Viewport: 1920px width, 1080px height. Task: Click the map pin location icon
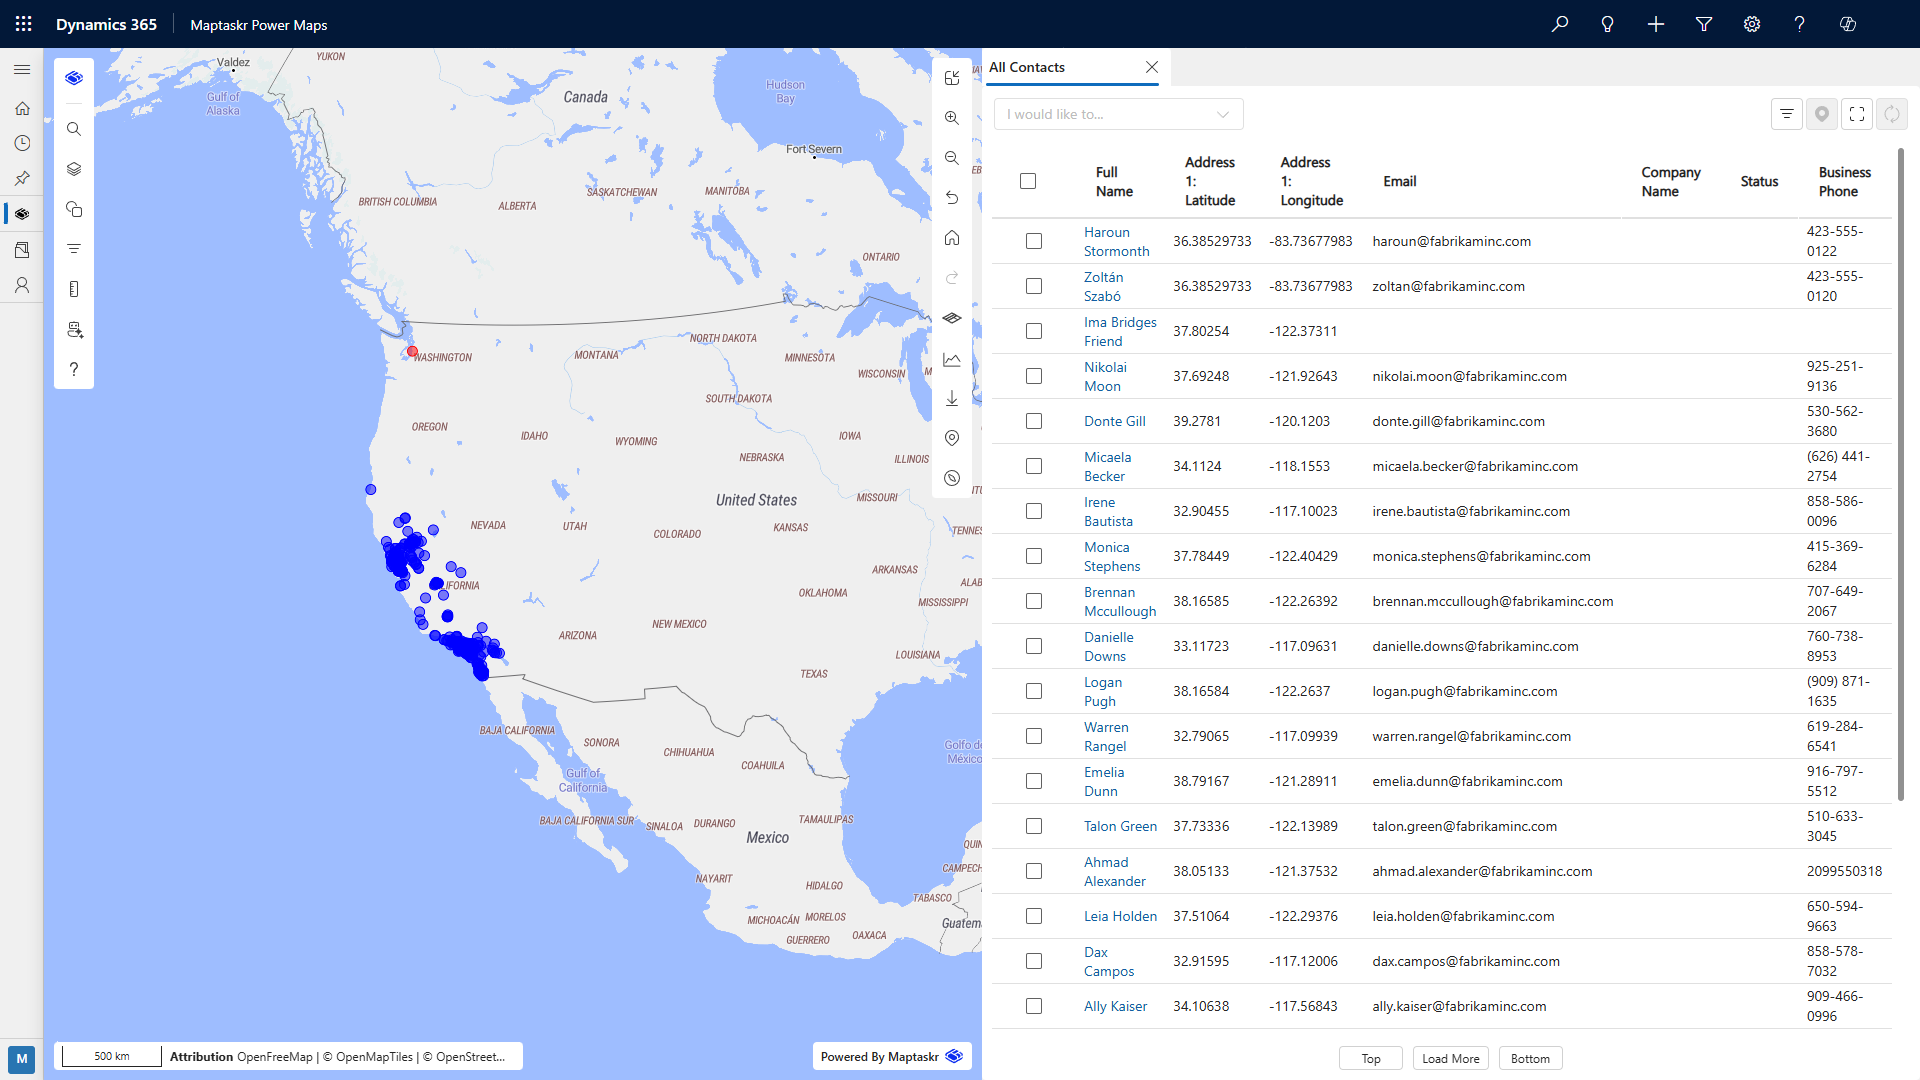pyautogui.click(x=952, y=438)
